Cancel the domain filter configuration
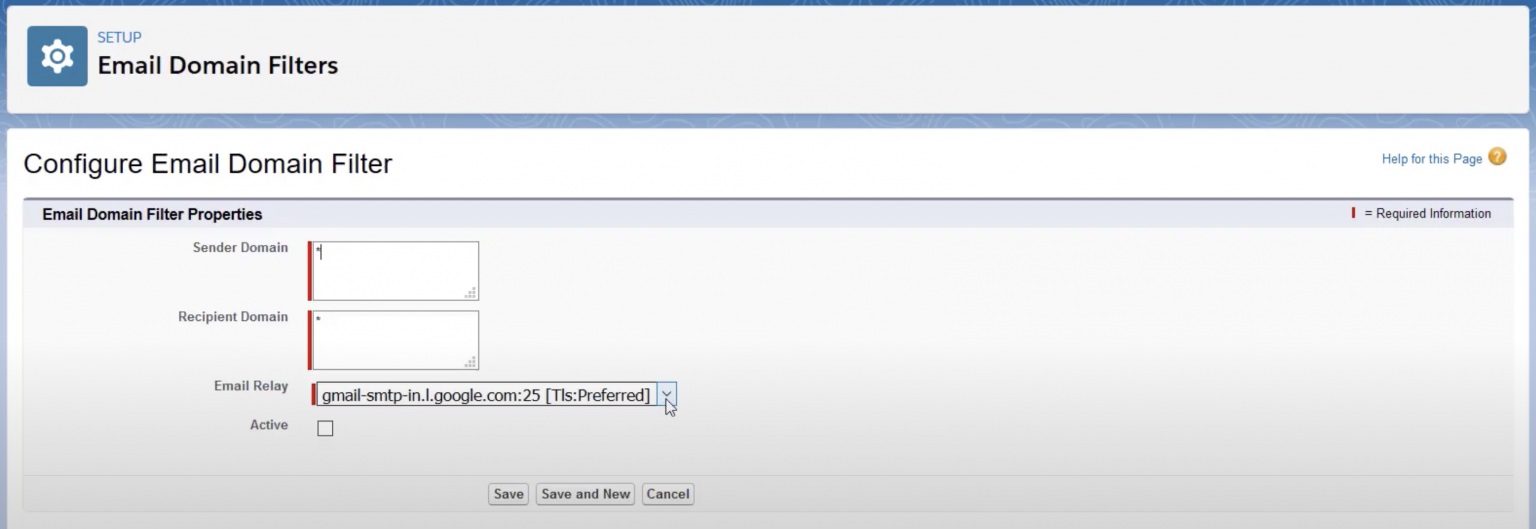 (x=668, y=494)
